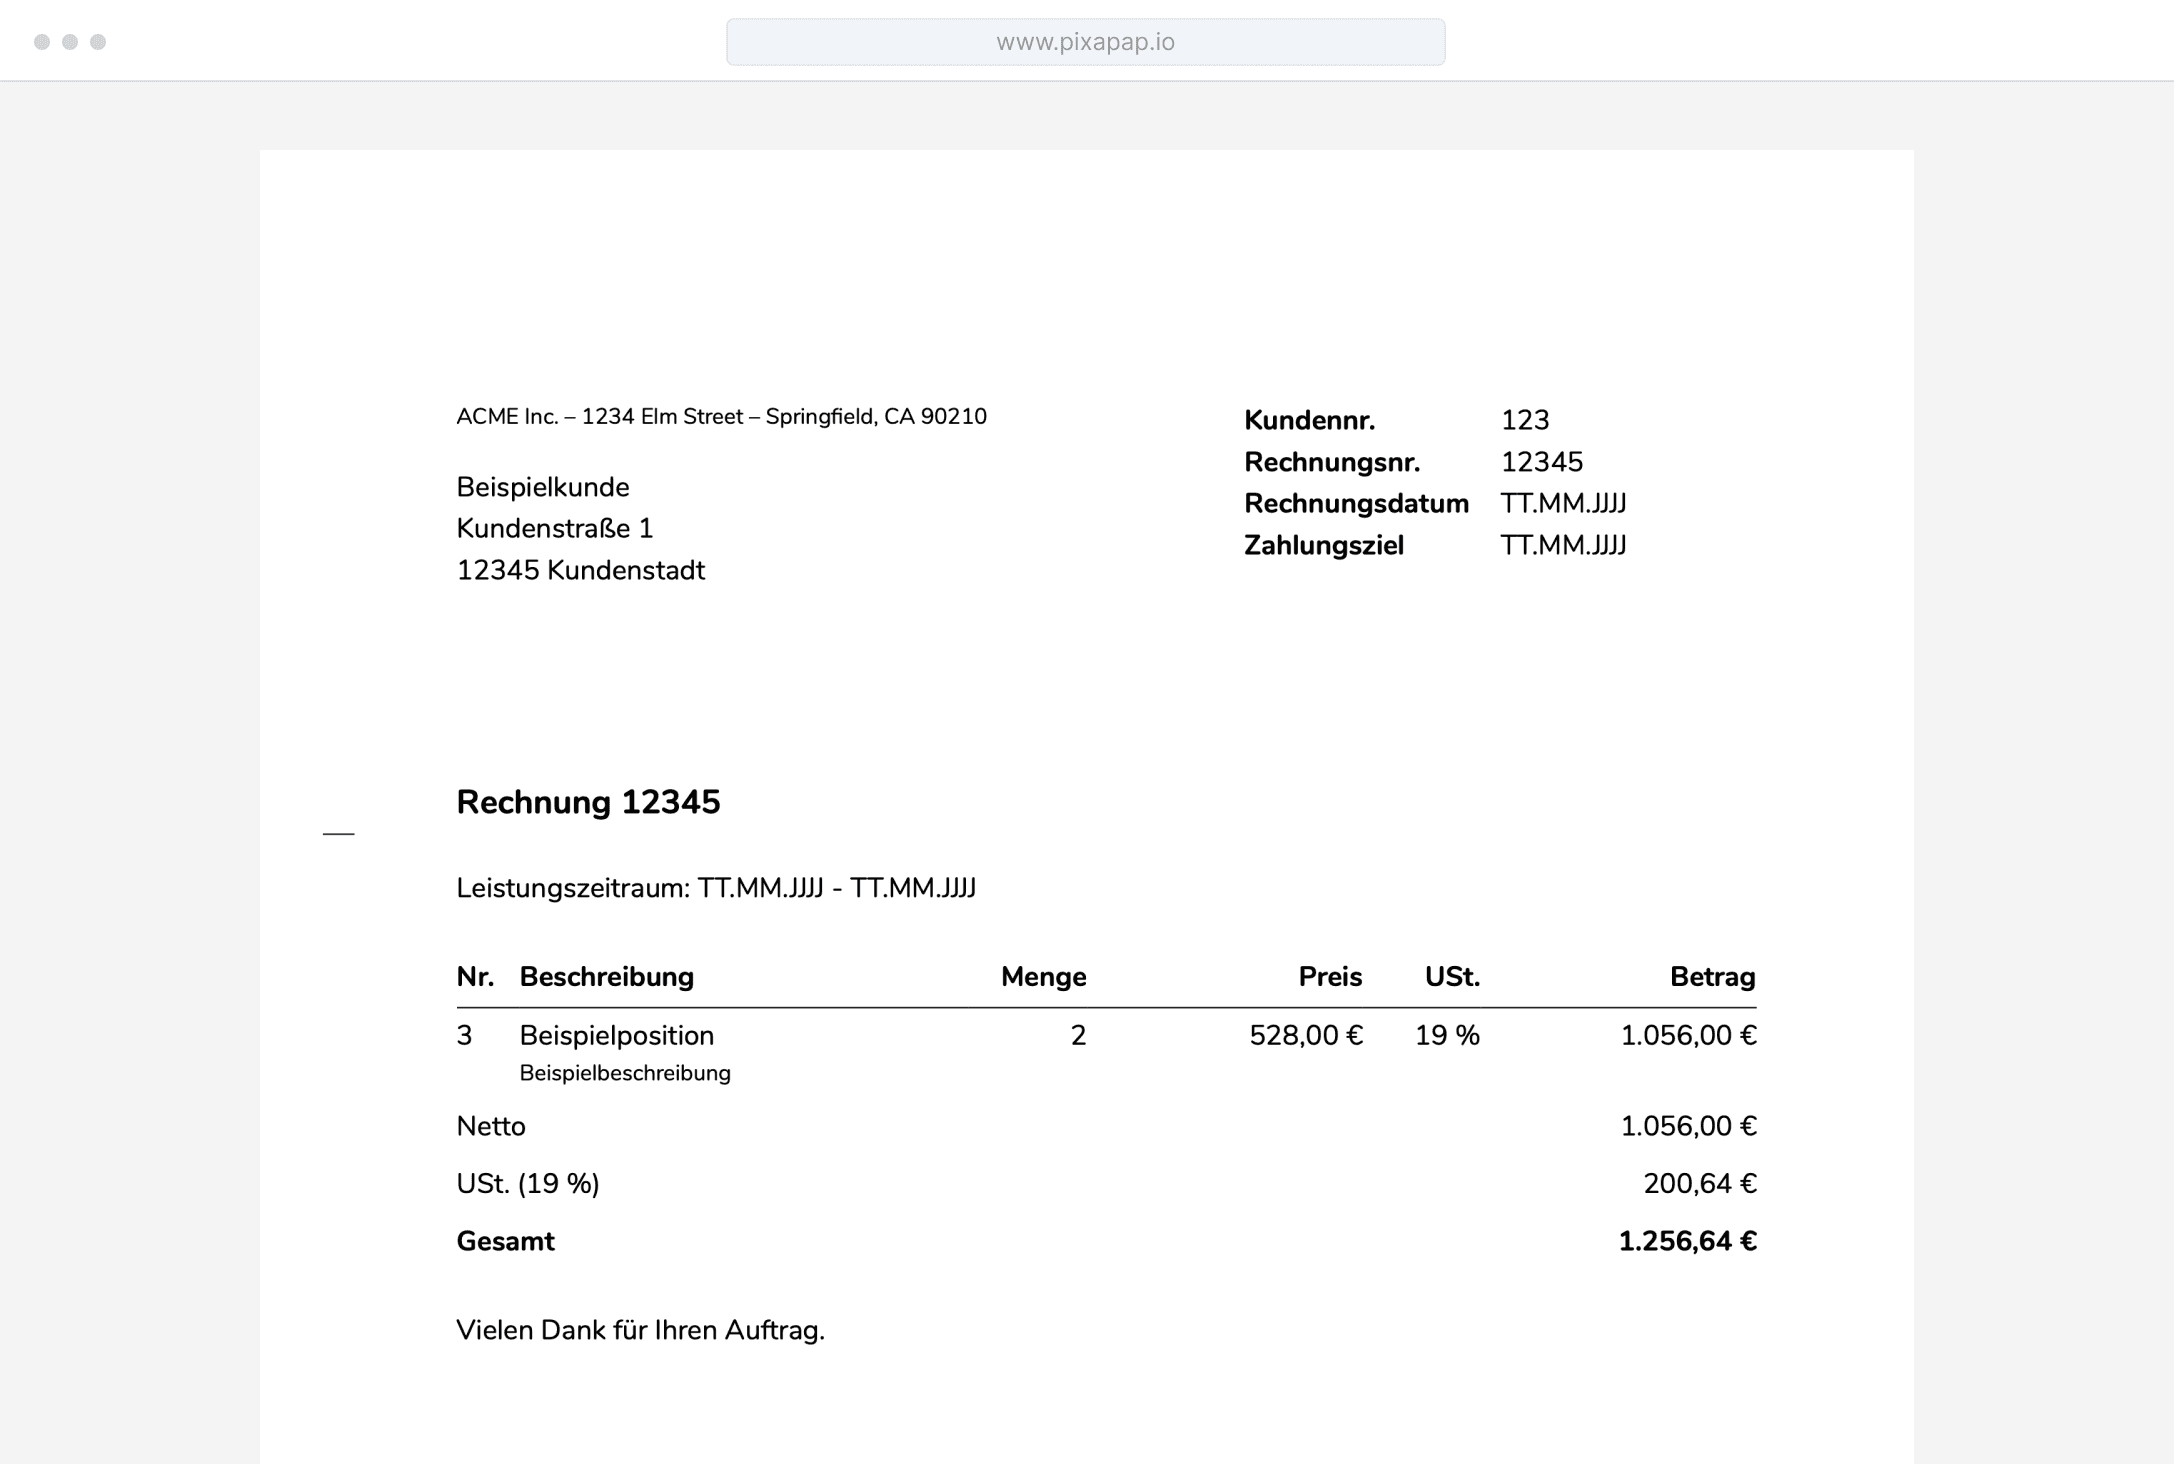
Task: Click the Zahlungsziel date placeholder
Action: tap(1563, 545)
